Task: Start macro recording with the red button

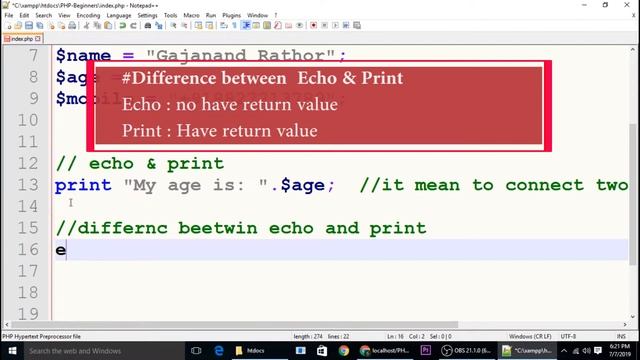Action: click(313, 26)
